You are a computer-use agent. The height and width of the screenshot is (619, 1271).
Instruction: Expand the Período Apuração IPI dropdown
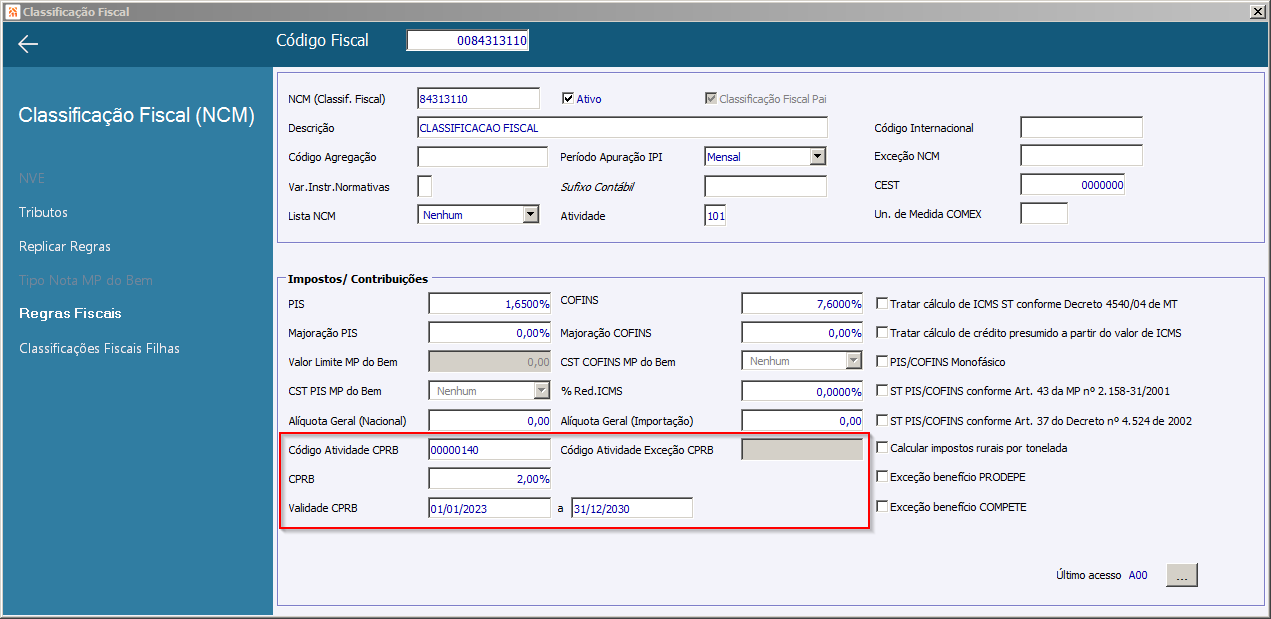817,156
